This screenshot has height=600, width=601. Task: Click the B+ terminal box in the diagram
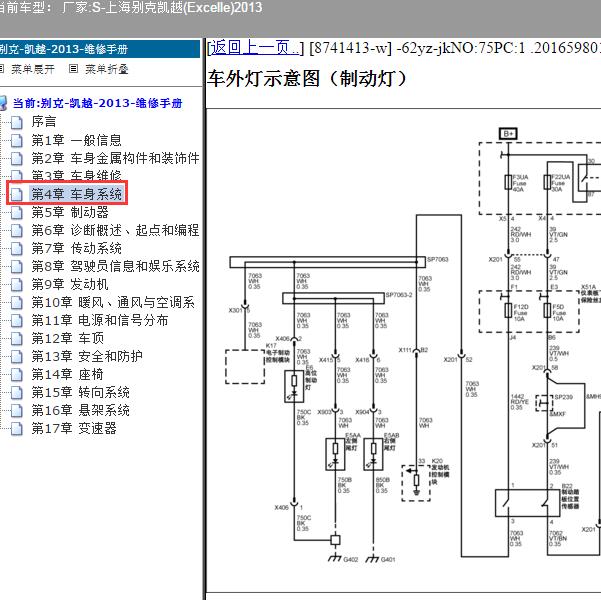point(508,133)
